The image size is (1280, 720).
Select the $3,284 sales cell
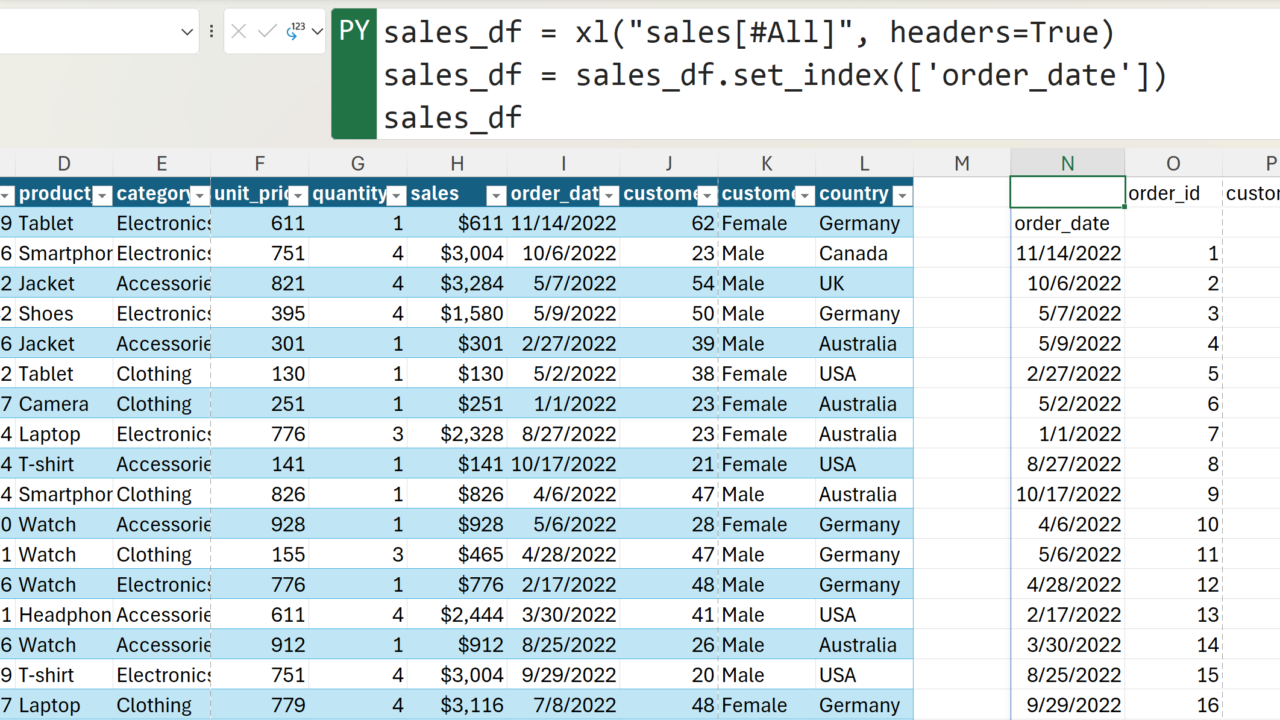click(x=457, y=284)
